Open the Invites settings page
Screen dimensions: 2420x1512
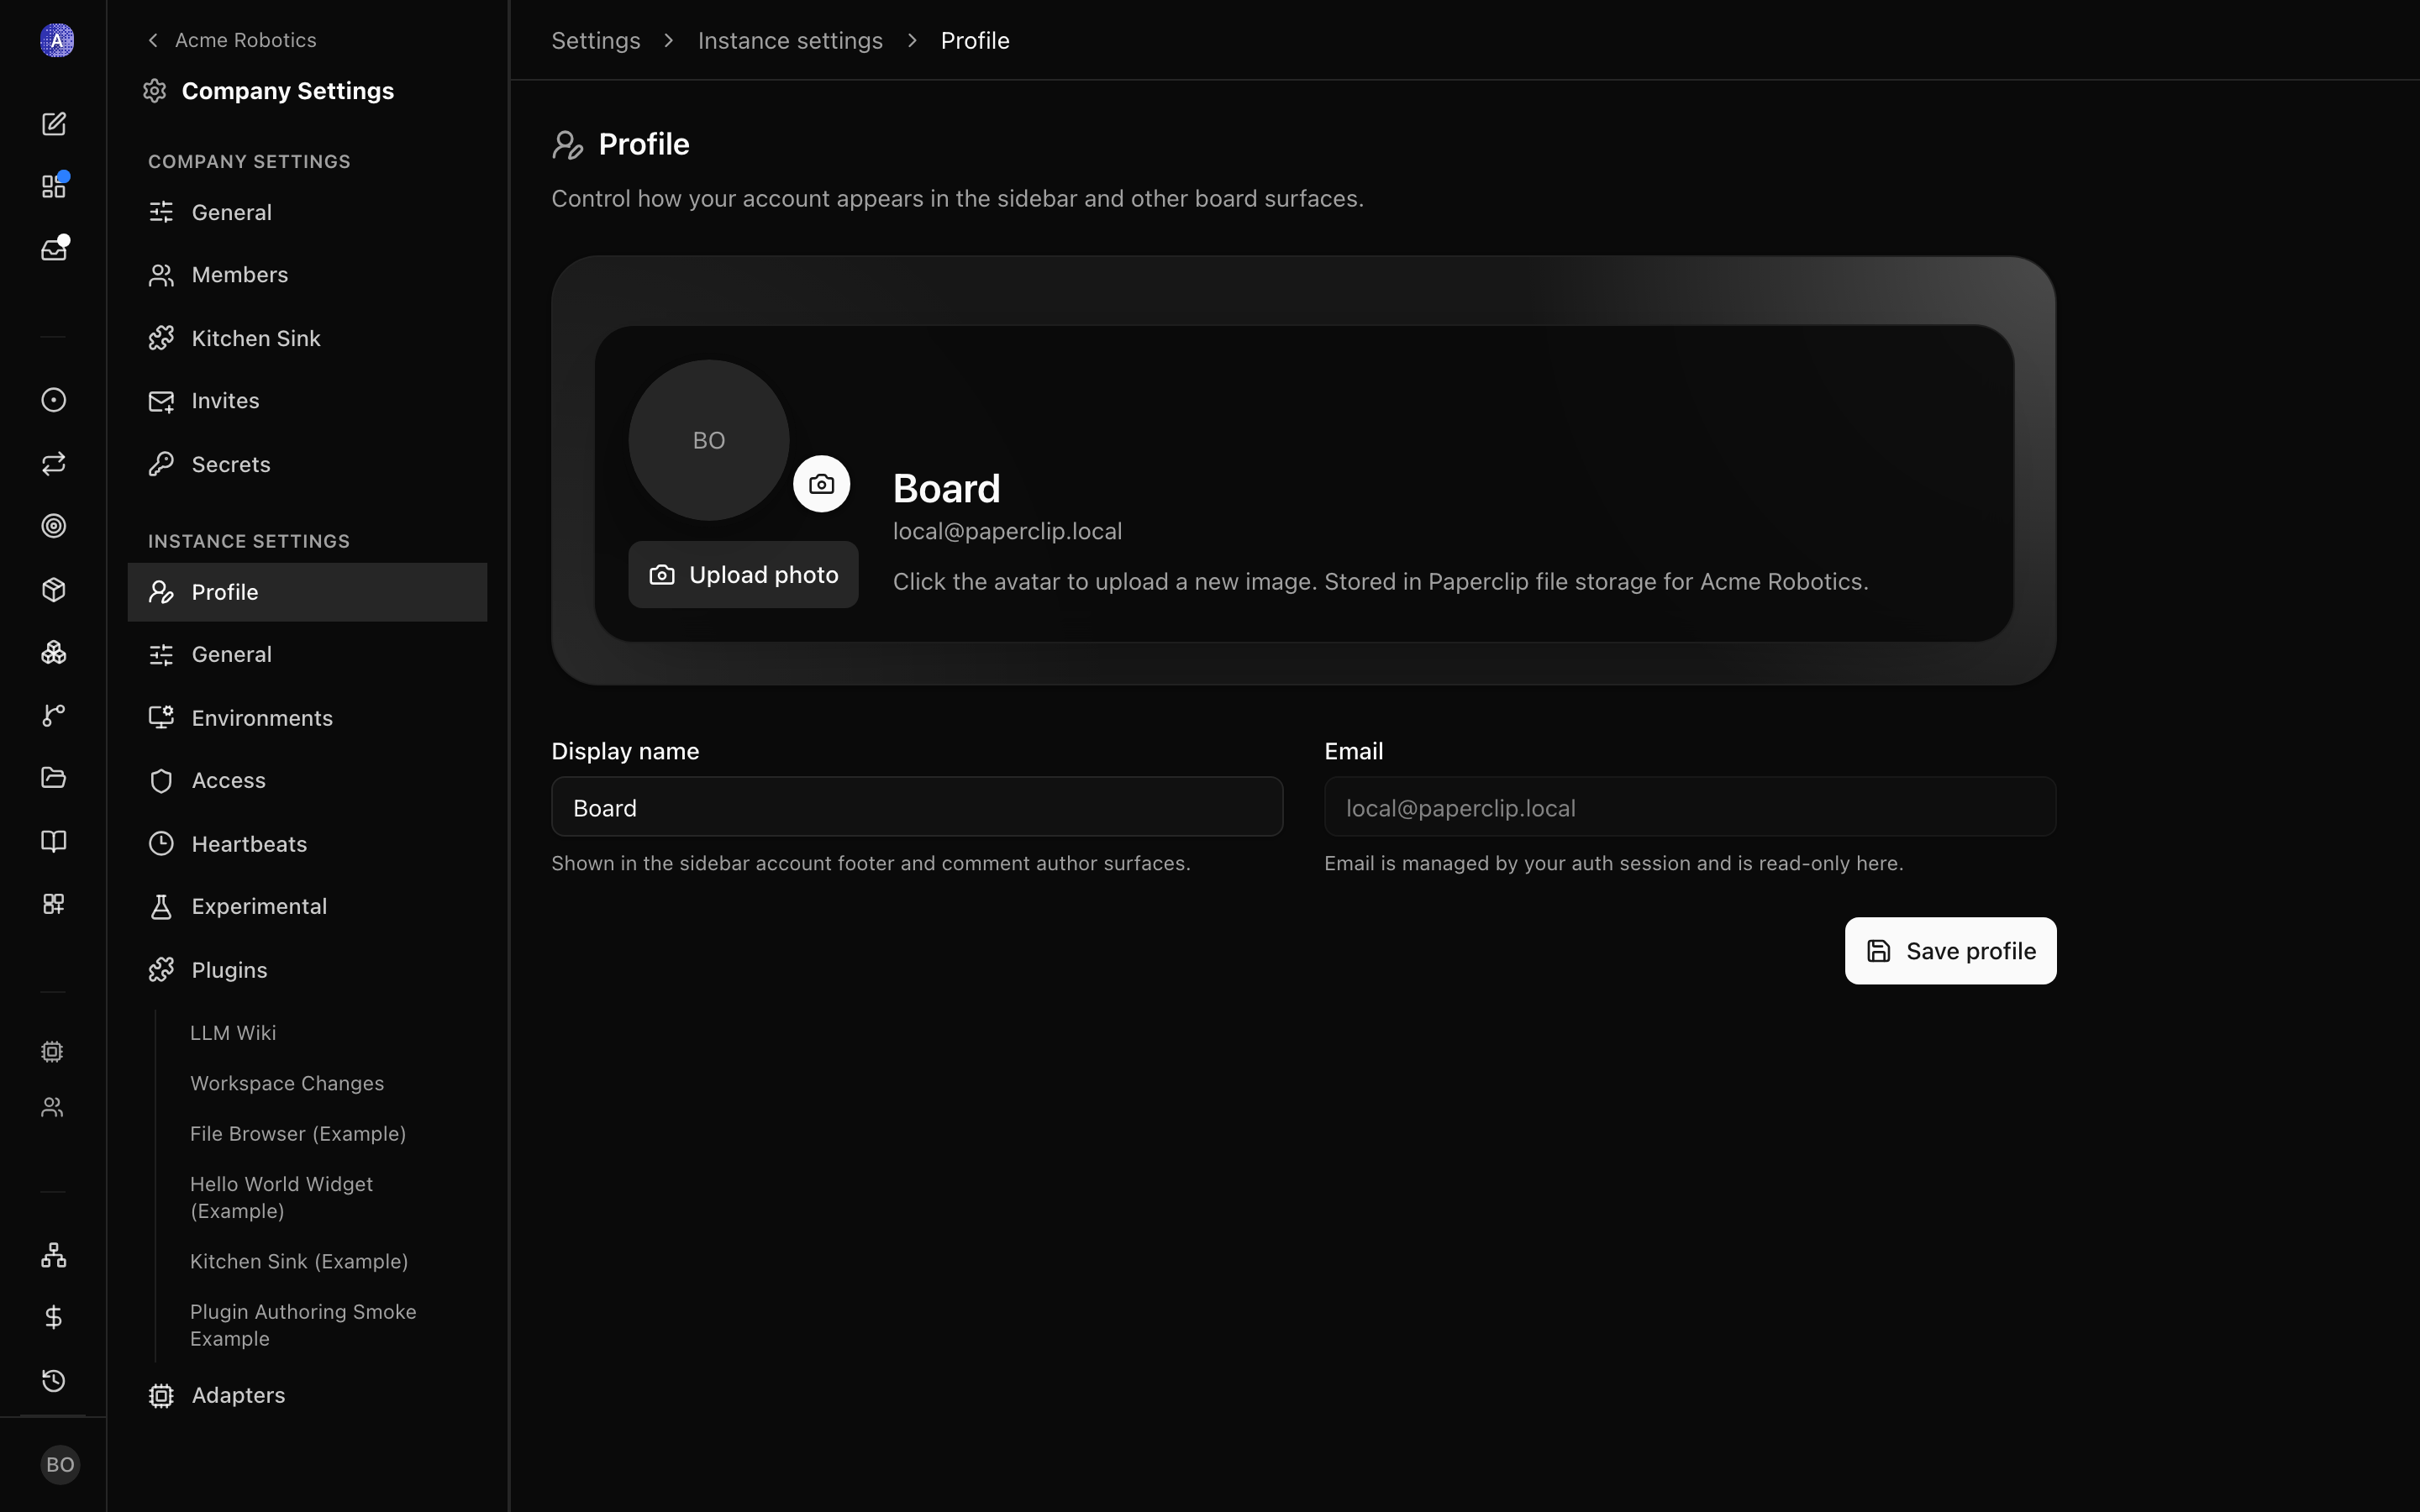[x=308, y=401]
